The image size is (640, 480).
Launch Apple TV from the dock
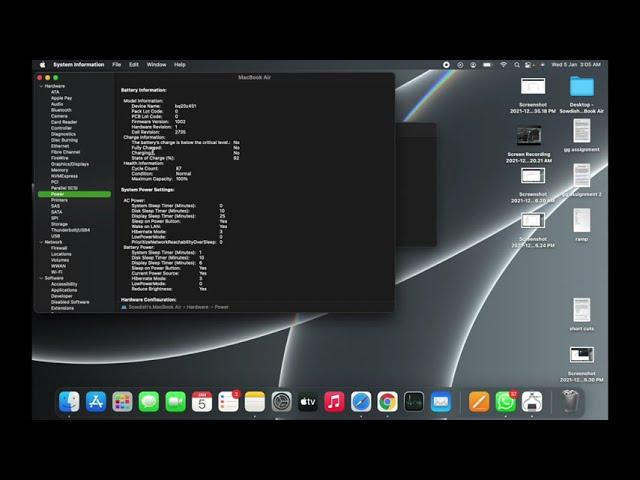click(308, 402)
